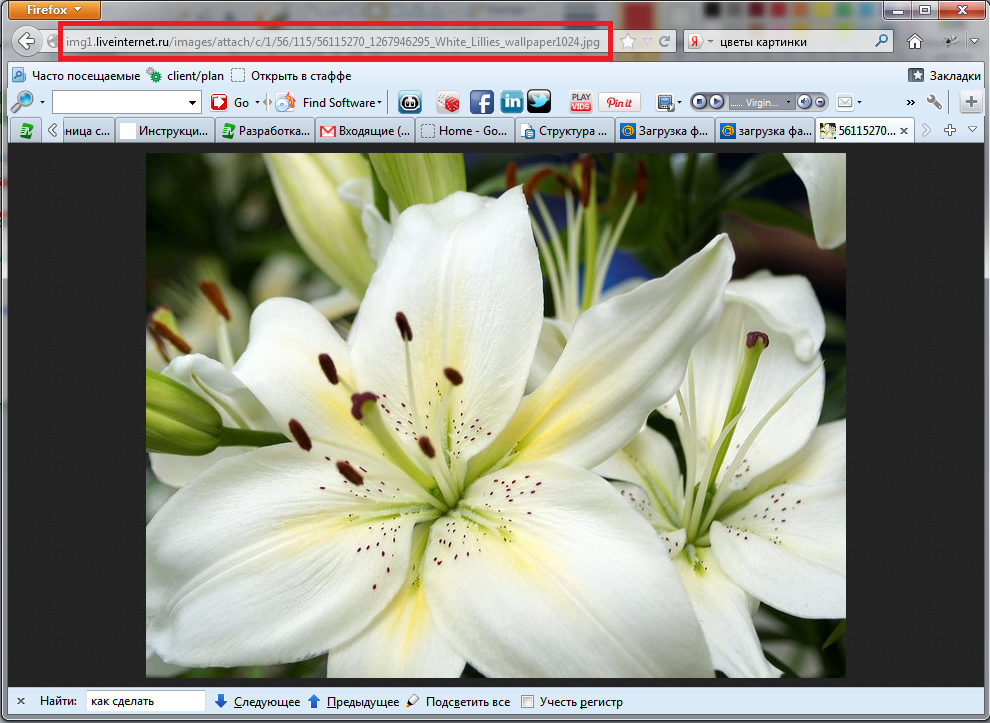Viewport: 990px width, 723px height.
Task: Click the 'цветы картинки' search field
Action: pos(795,42)
